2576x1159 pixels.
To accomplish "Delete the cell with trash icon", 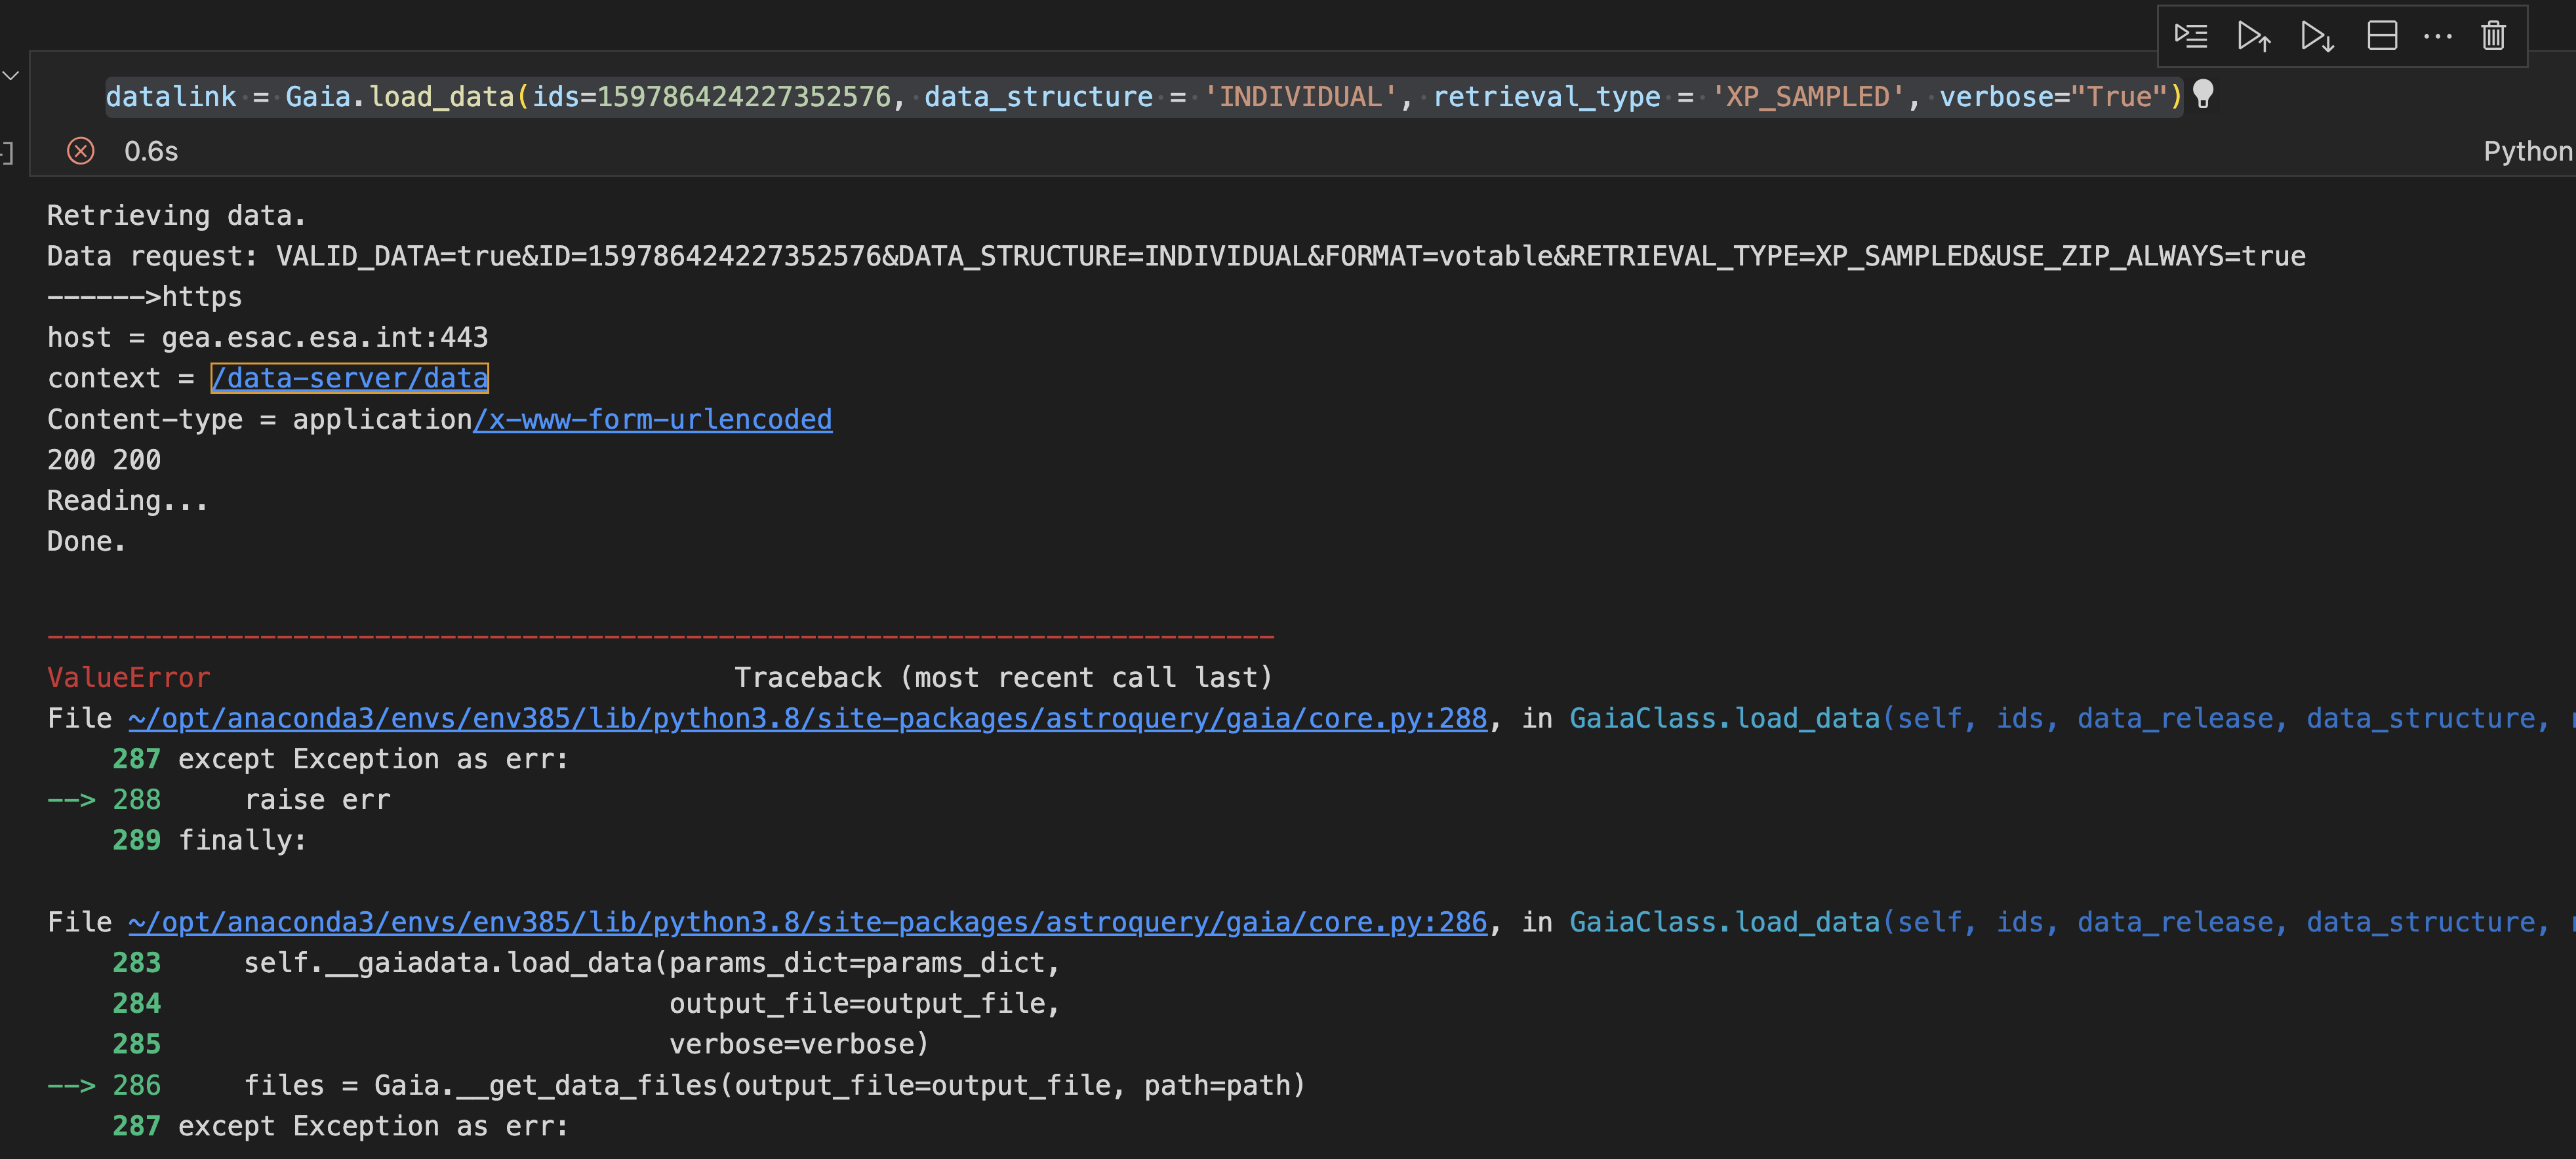I will [2493, 37].
